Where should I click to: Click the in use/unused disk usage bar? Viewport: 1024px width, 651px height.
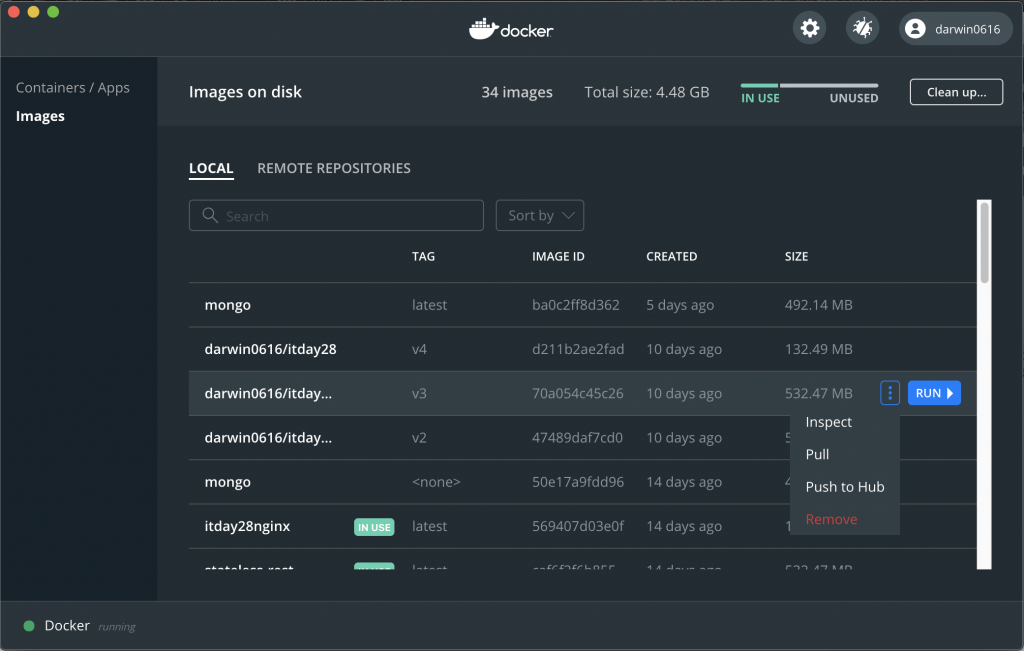[x=809, y=86]
